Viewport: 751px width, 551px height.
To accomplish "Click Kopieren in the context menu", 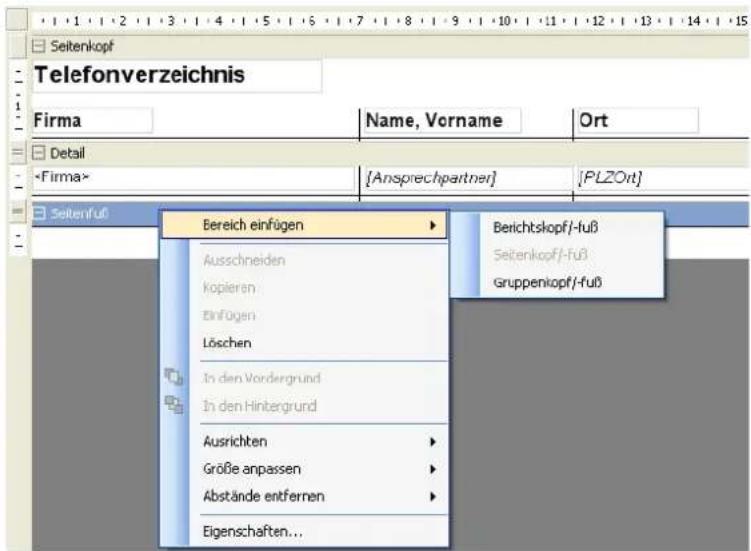I will pos(229,287).
